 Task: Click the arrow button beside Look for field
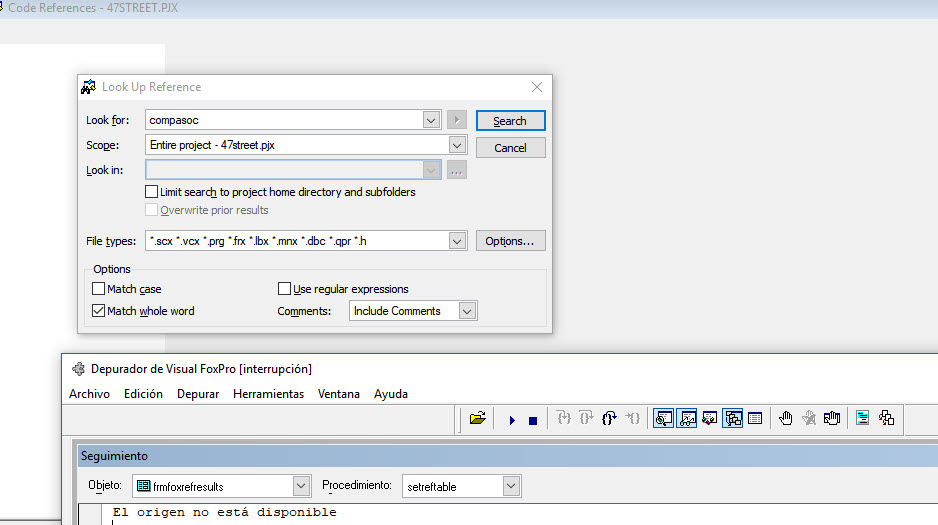457,120
